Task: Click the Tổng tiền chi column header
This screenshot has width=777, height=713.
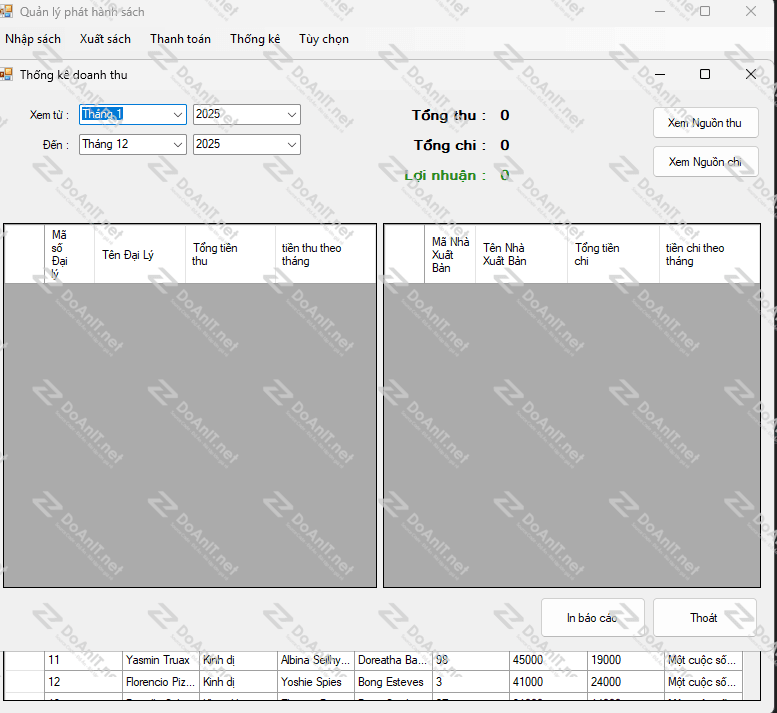Action: coord(613,254)
